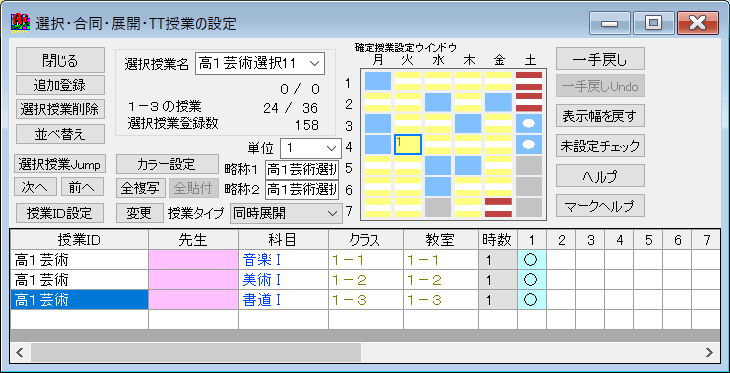The width and height of the screenshot is (730, 373).
Task: Select Saturday period 3 cell with white oval
Action: pyautogui.click(x=529, y=124)
